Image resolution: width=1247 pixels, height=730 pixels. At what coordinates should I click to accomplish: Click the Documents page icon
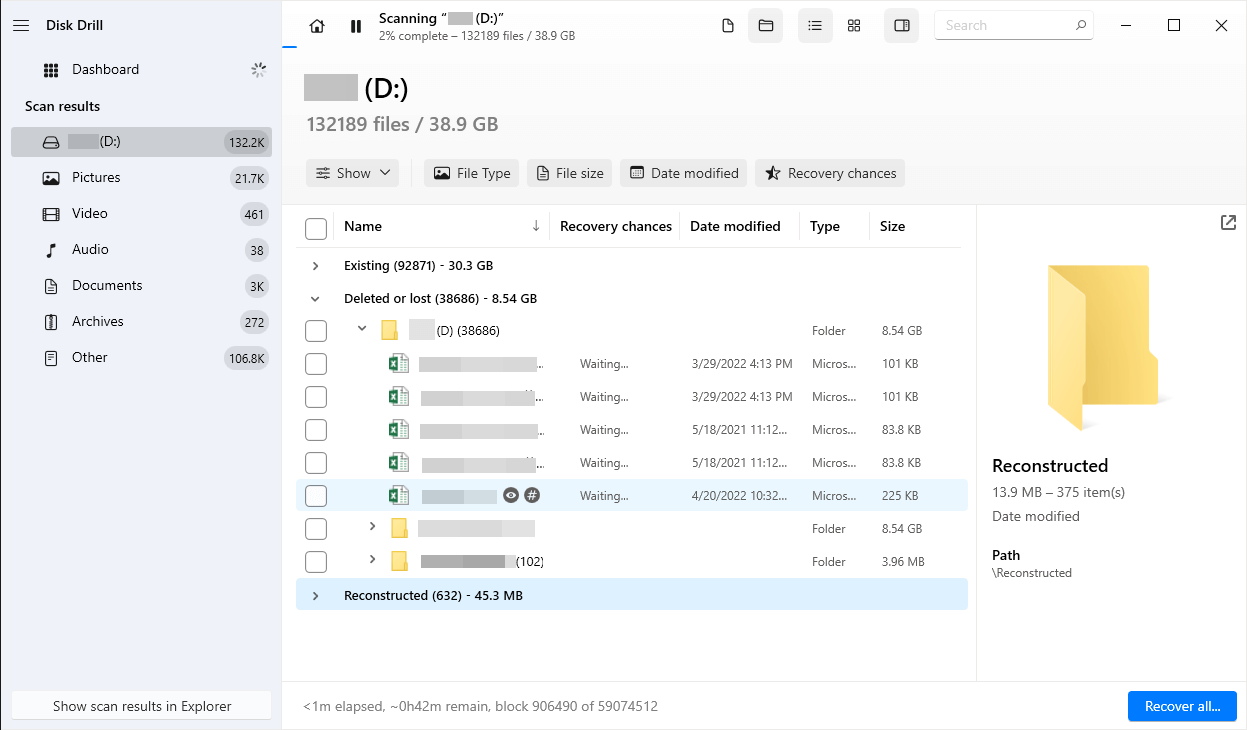click(51, 286)
